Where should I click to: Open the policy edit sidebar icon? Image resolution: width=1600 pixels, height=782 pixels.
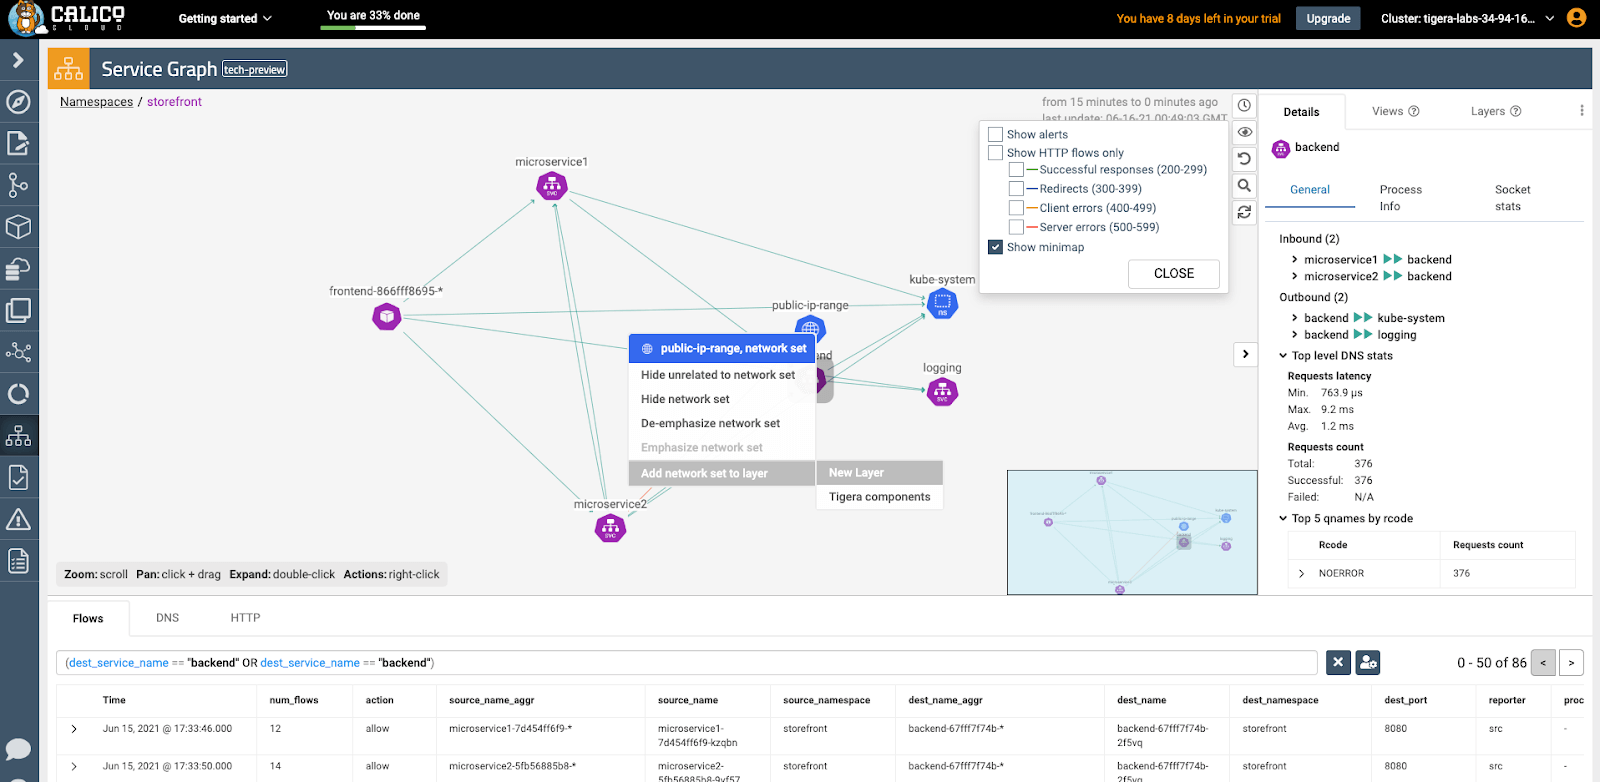click(x=18, y=143)
